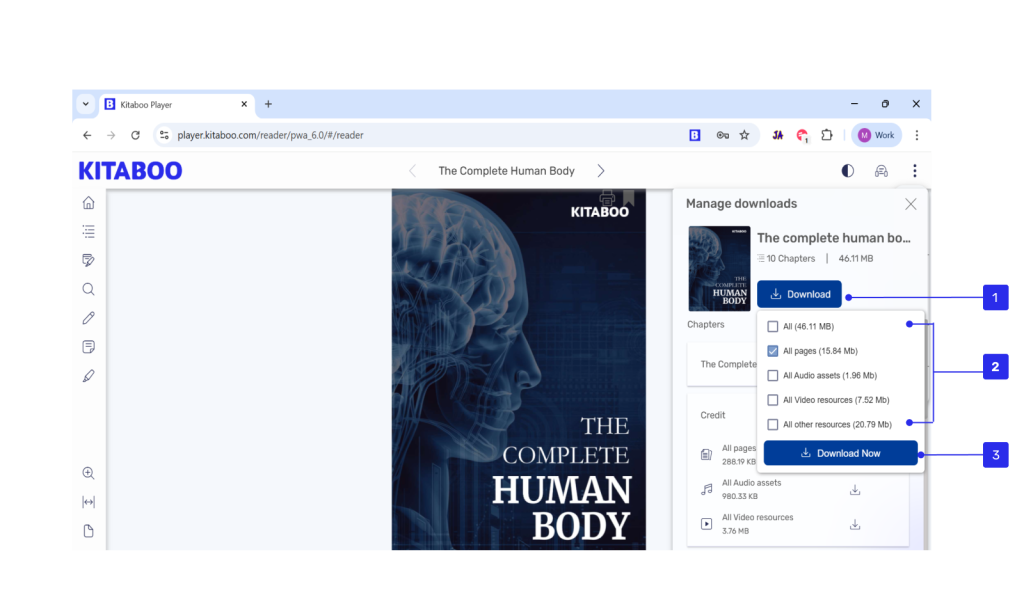
Task: Check All Audio assets (1.96 Mb)
Action: tap(773, 376)
